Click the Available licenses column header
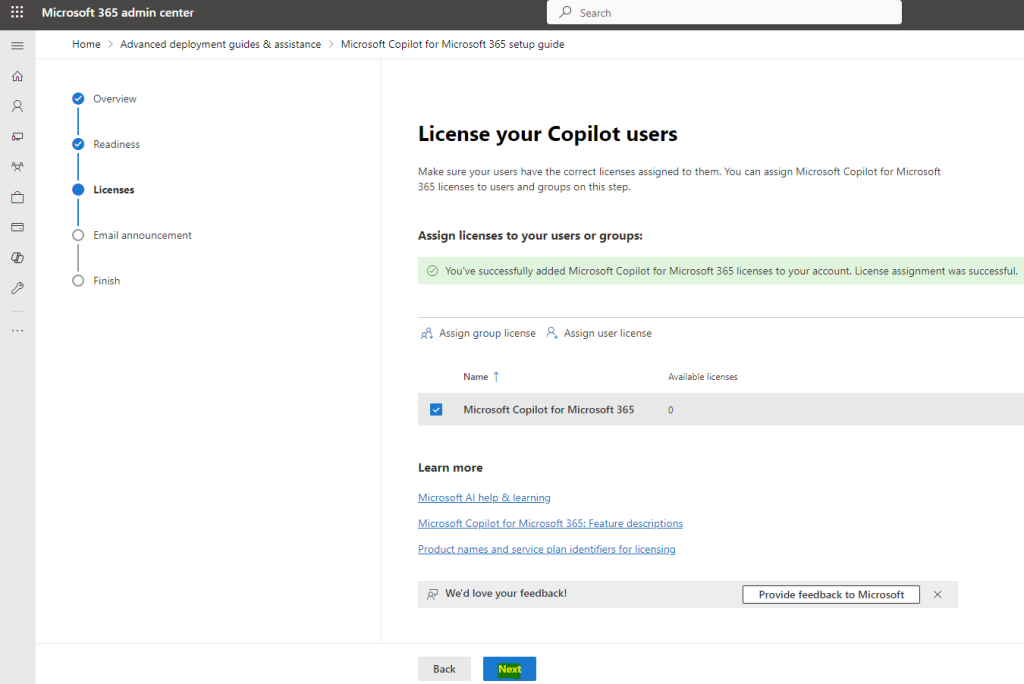 coord(703,377)
